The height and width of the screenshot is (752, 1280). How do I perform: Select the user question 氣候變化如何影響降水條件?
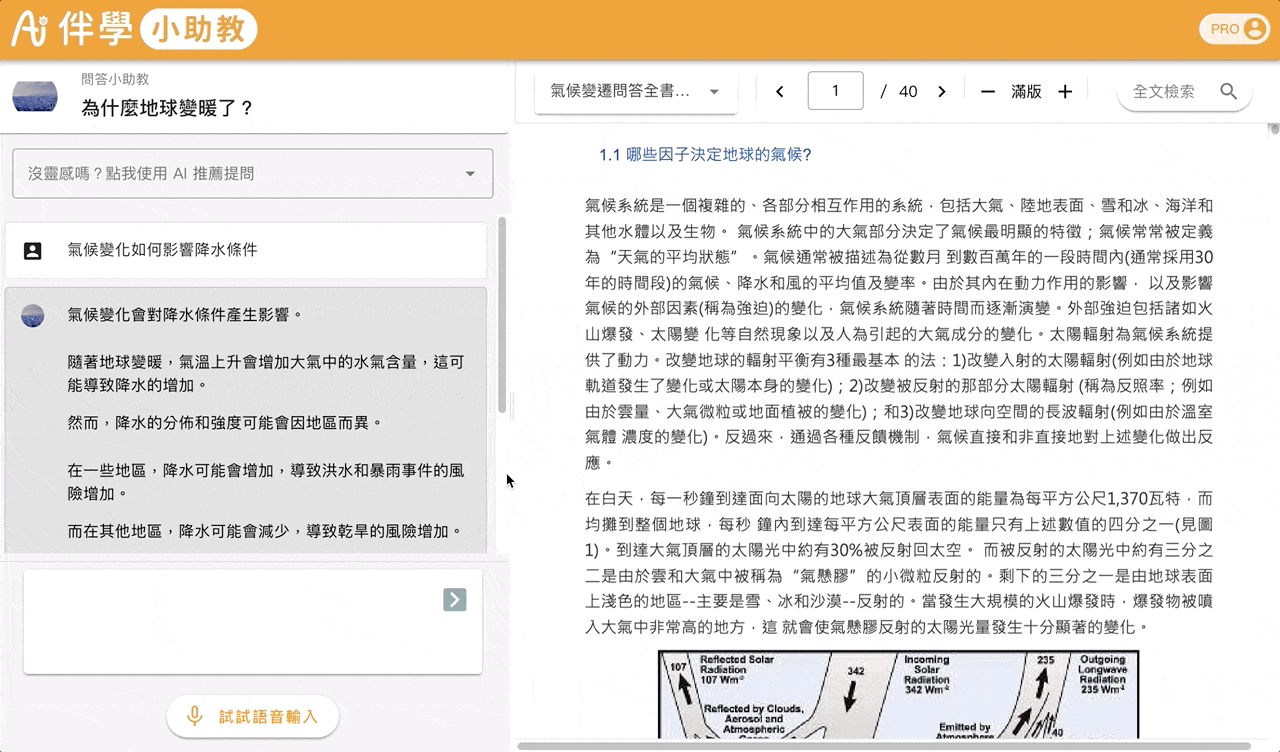coord(246,250)
